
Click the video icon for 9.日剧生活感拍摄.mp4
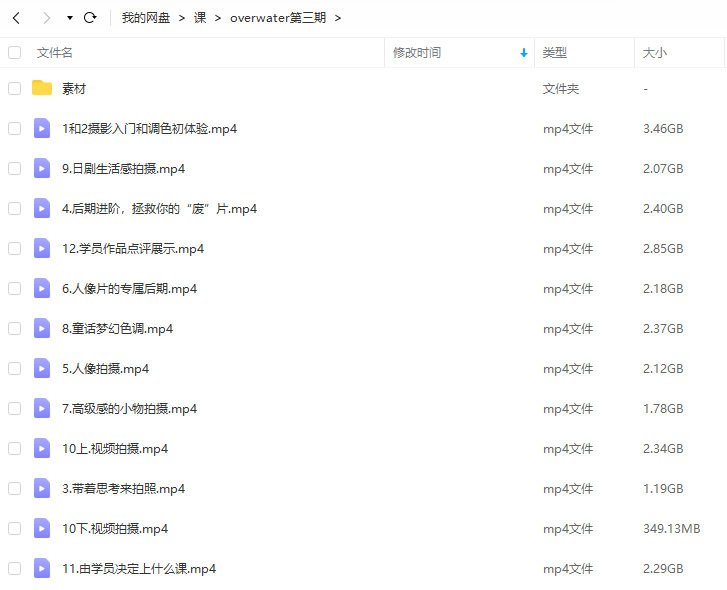pos(42,168)
